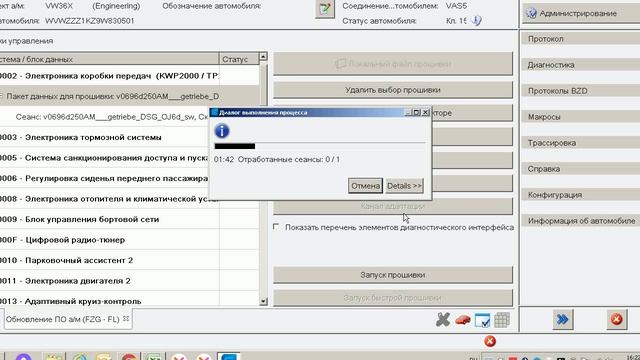The image size is (640, 360).
Task: Click the vehicle status info icon
Action: (x=476, y=20)
